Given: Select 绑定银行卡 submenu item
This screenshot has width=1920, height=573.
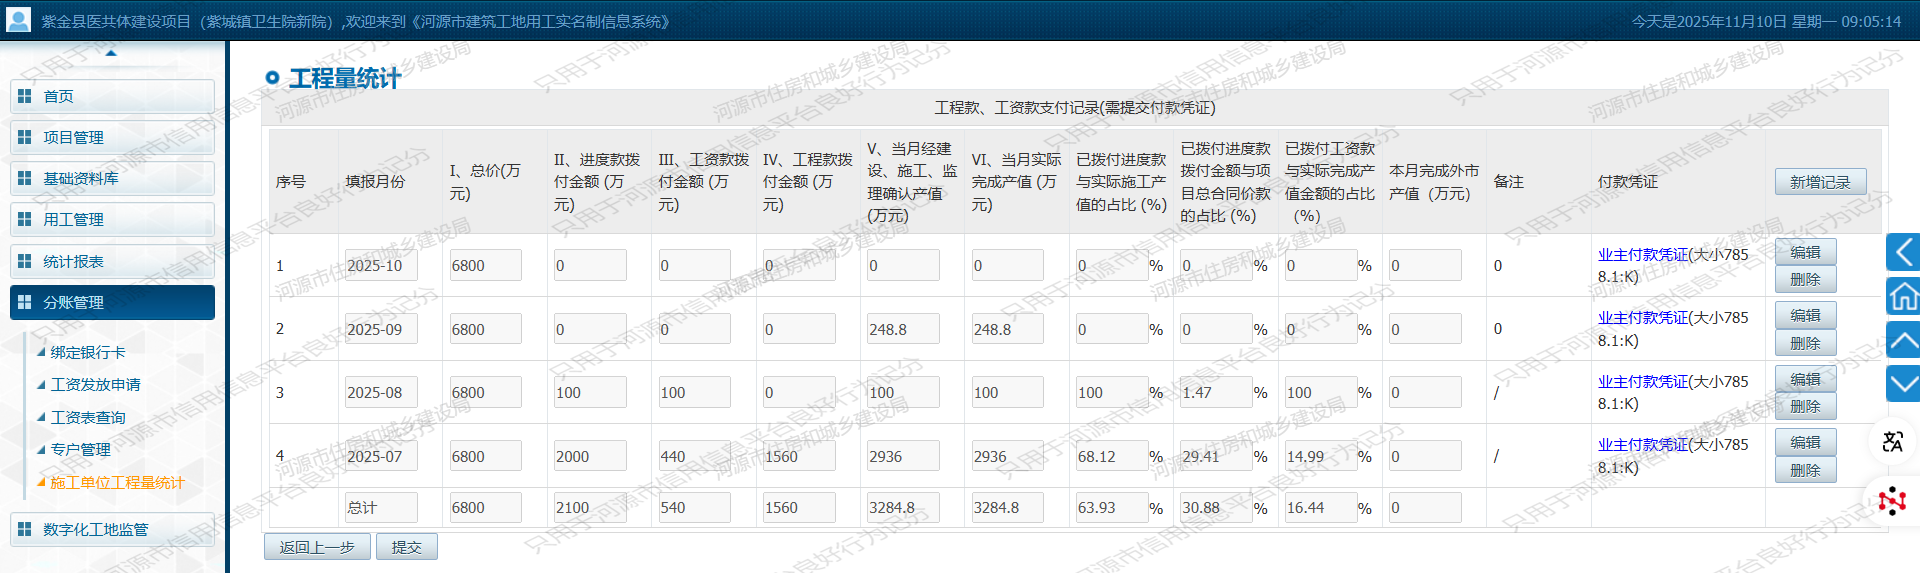Looking at the screenshot, I should pos(88,352).
